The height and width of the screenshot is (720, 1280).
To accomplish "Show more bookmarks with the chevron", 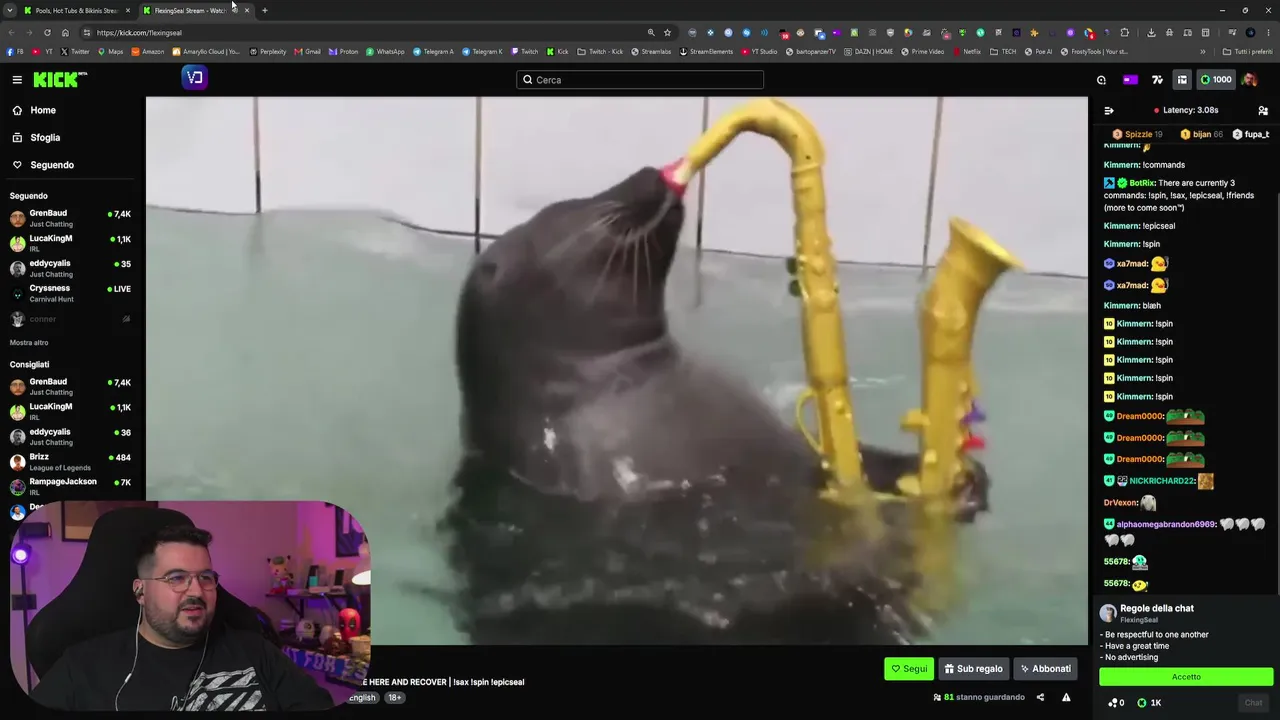I will tap(1203, 52).
